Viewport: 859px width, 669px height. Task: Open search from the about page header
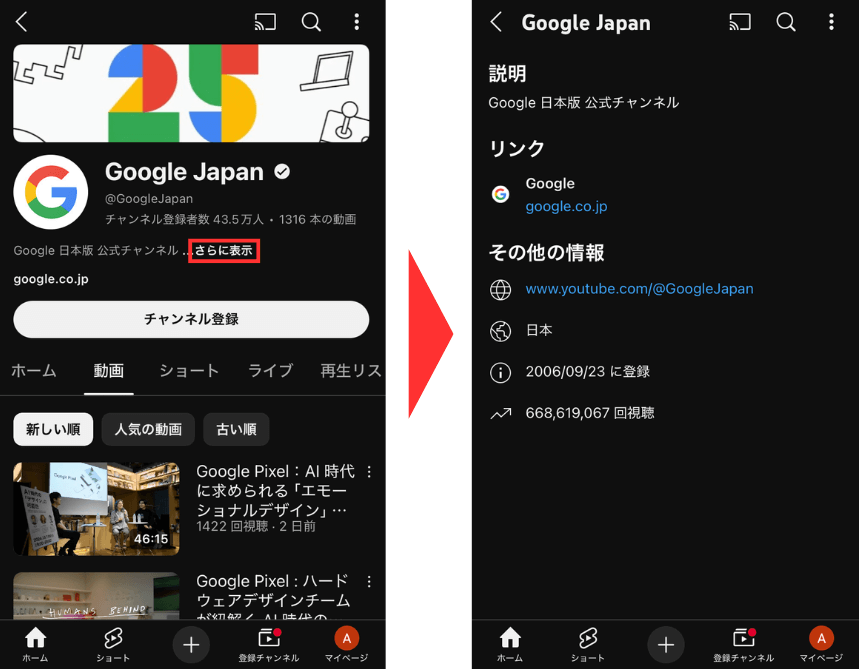[786, 22]
